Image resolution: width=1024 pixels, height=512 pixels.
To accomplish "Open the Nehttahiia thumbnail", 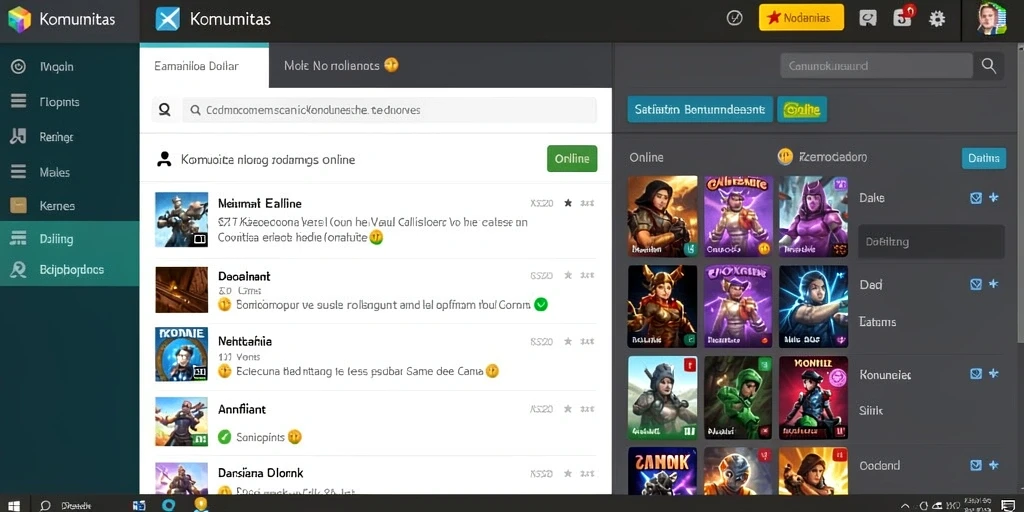I will (x=182, y=354).
